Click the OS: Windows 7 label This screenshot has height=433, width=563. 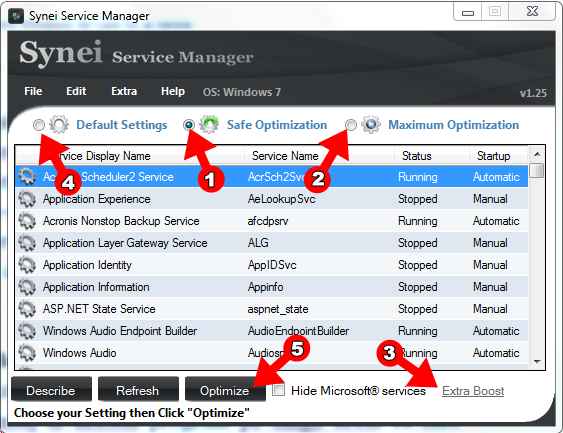242,92
